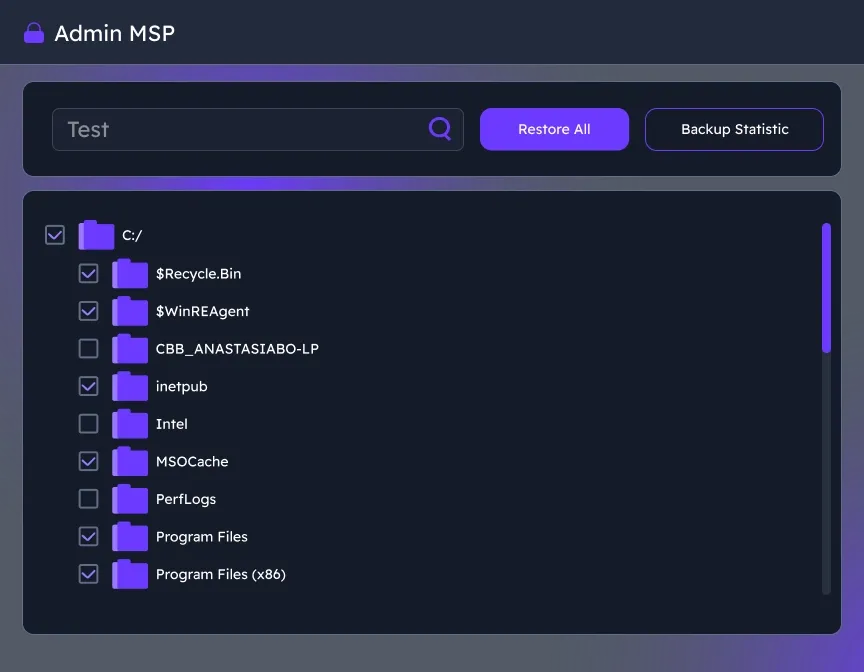Click the C:/ drive folder icon
Image resolution: width=864 pixels, height=672 pixels.
(96, 234)
